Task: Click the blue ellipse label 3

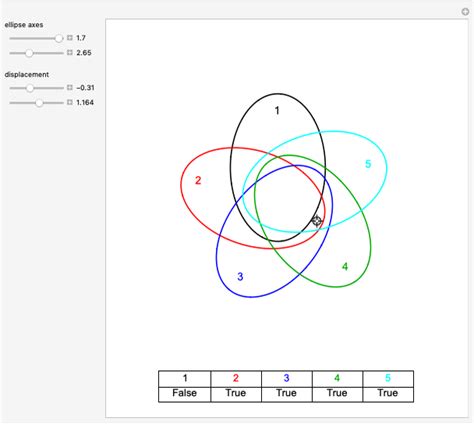Action: [240, 277]
